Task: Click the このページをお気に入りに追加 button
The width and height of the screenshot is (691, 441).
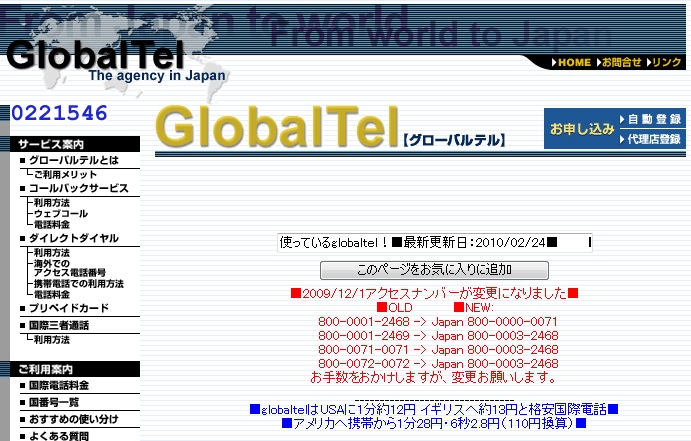Action: (434, 270)
